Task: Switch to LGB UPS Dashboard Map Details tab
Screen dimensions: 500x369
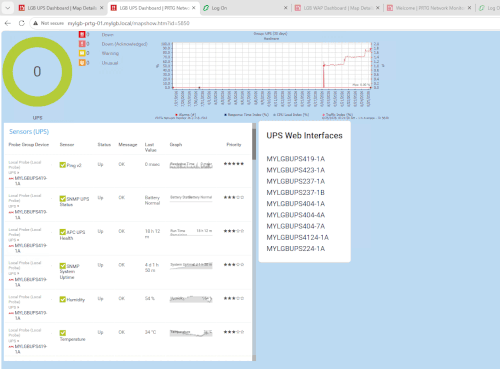Action: (61, 8)
